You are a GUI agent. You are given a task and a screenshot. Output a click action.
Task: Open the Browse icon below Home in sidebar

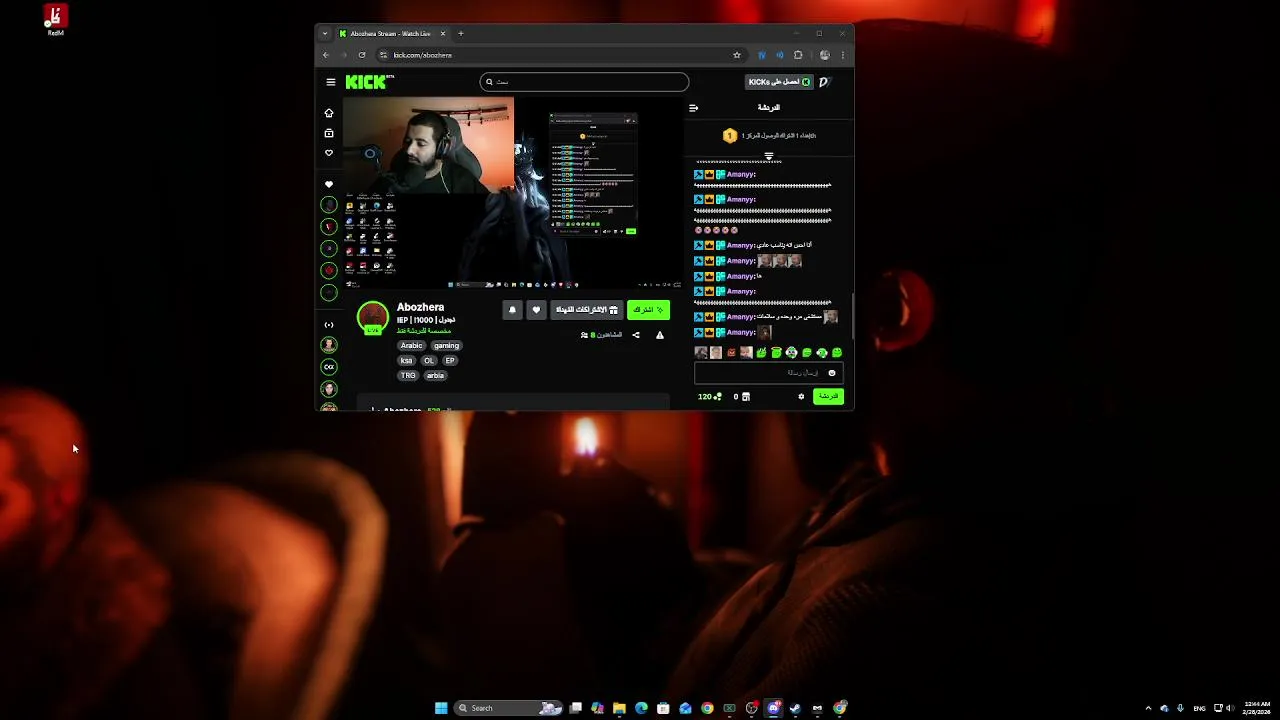coord(329,133)
